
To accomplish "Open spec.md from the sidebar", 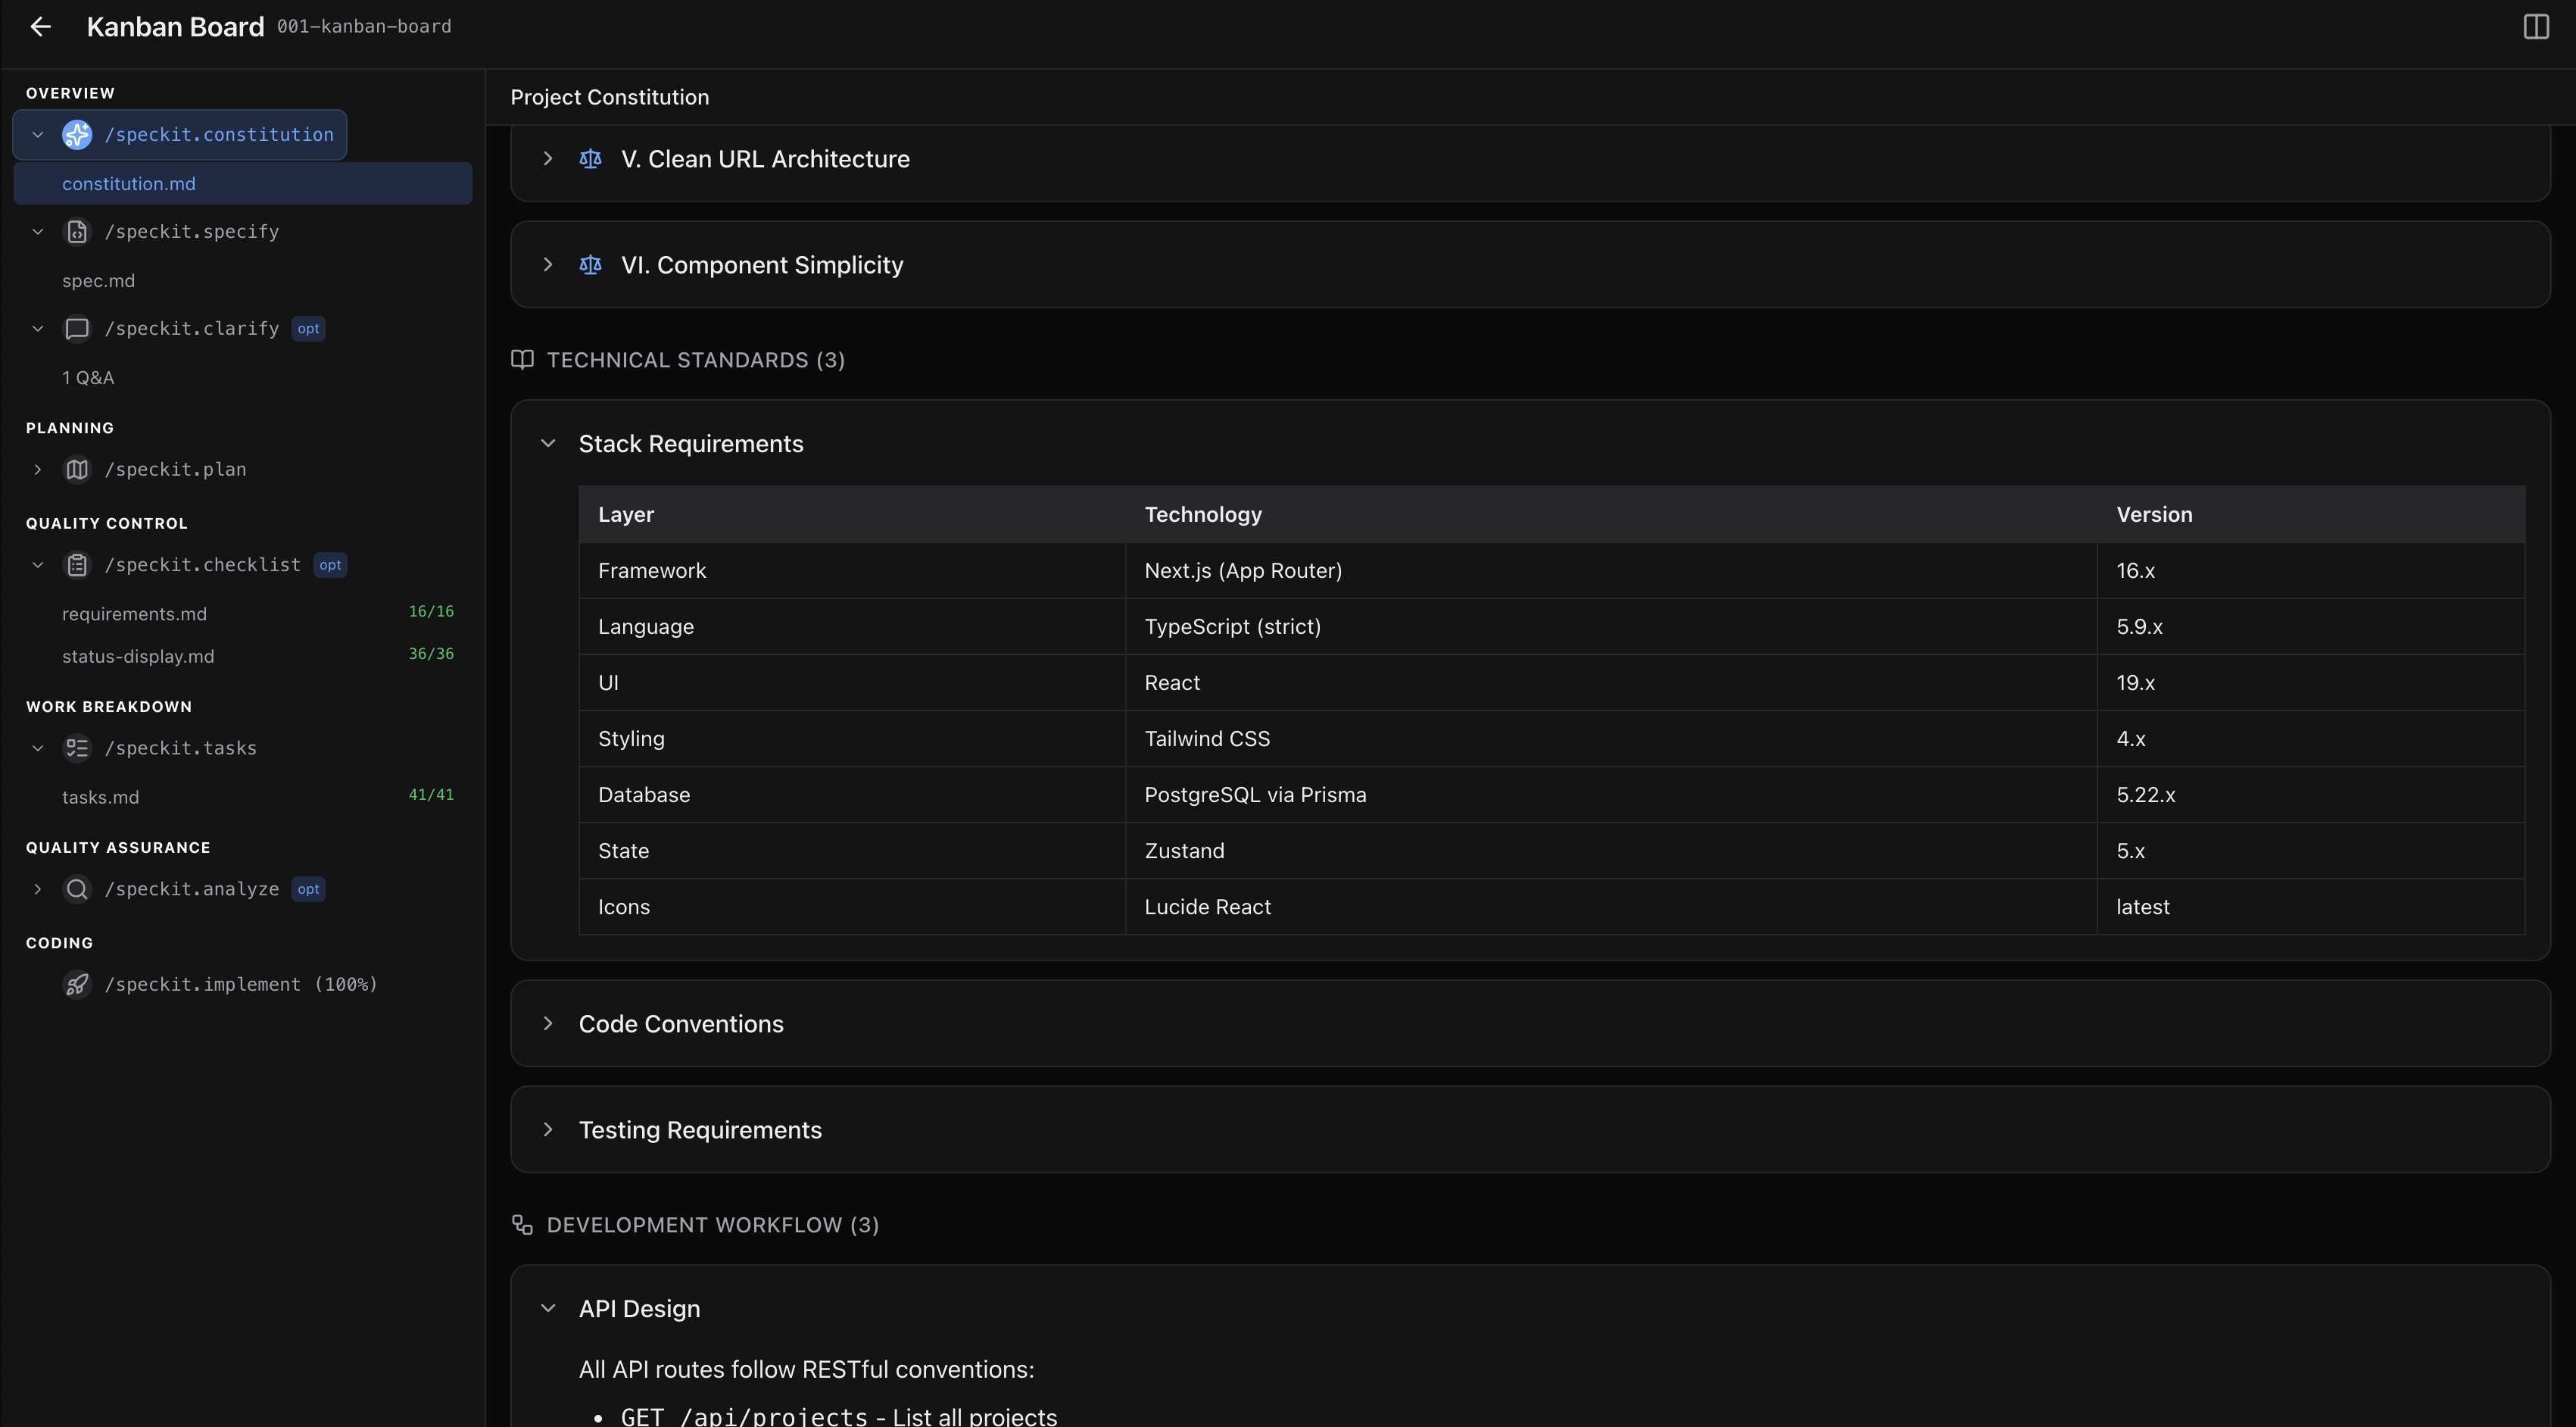I will point(98,280).
